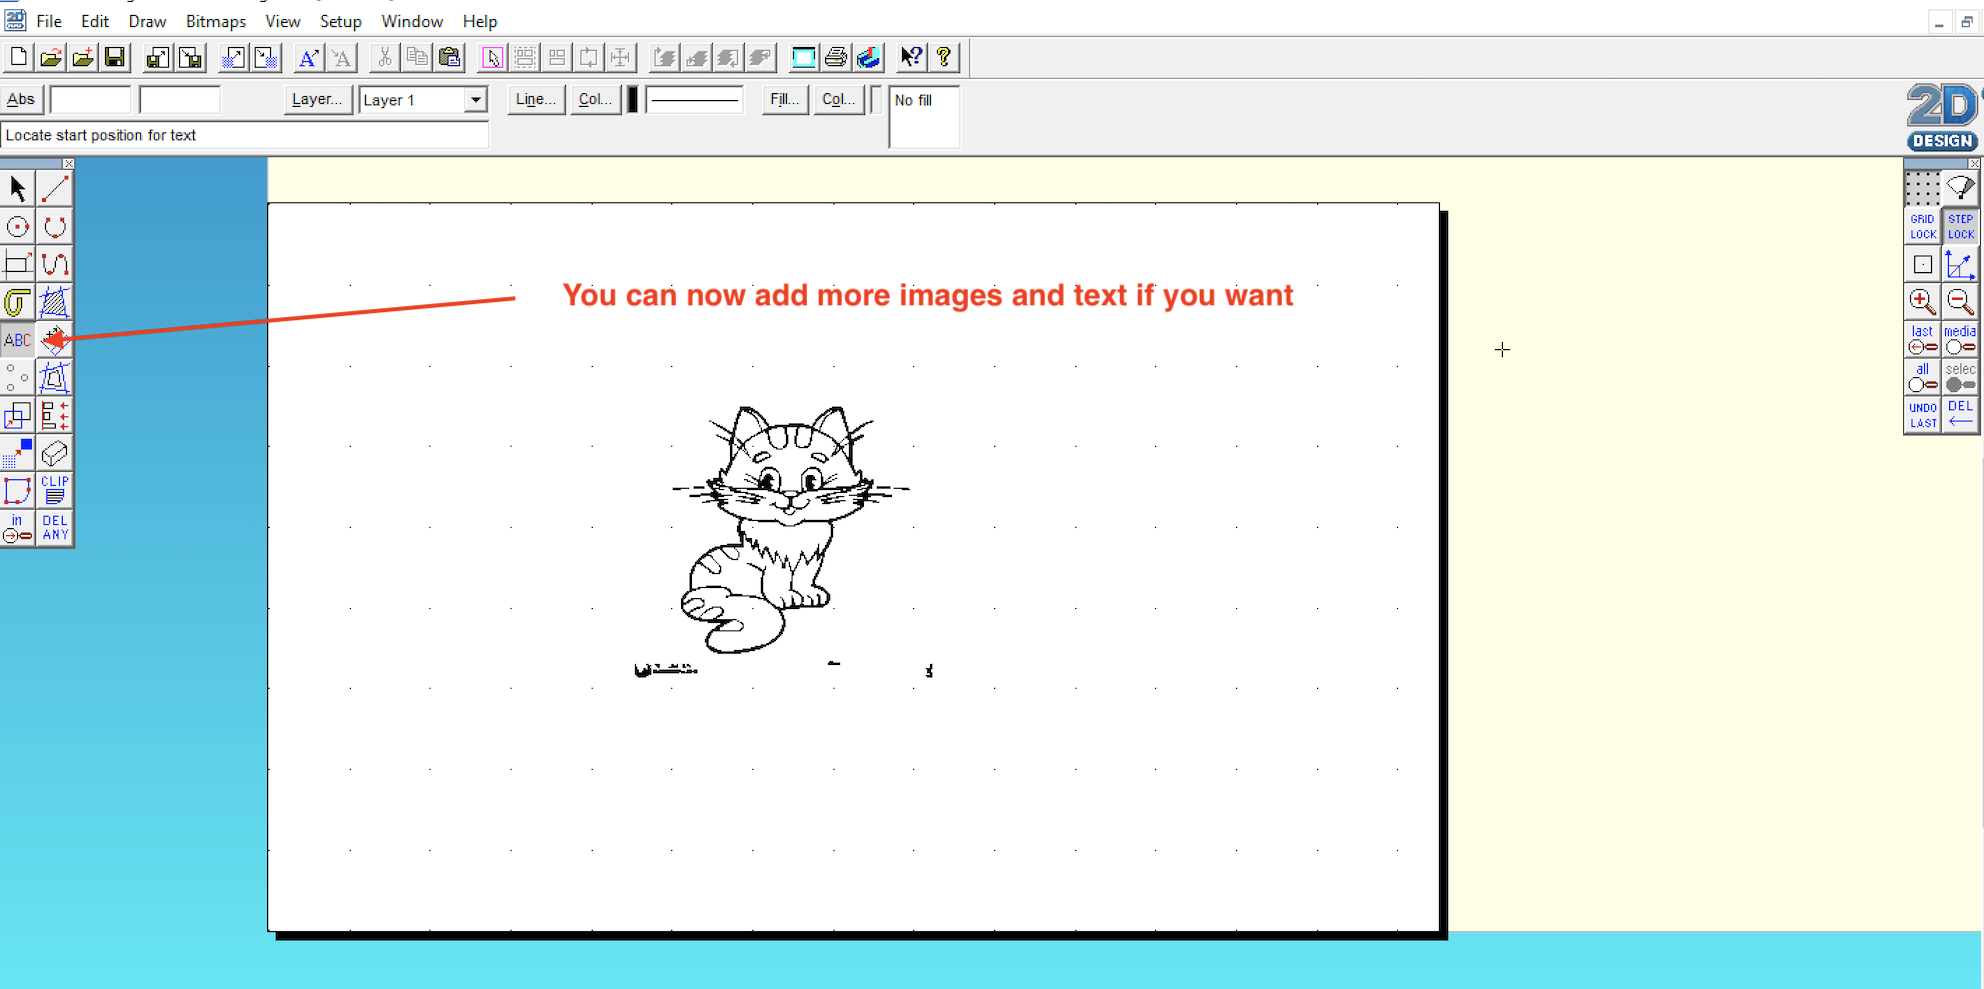Open the line style selector

[694, 100]
